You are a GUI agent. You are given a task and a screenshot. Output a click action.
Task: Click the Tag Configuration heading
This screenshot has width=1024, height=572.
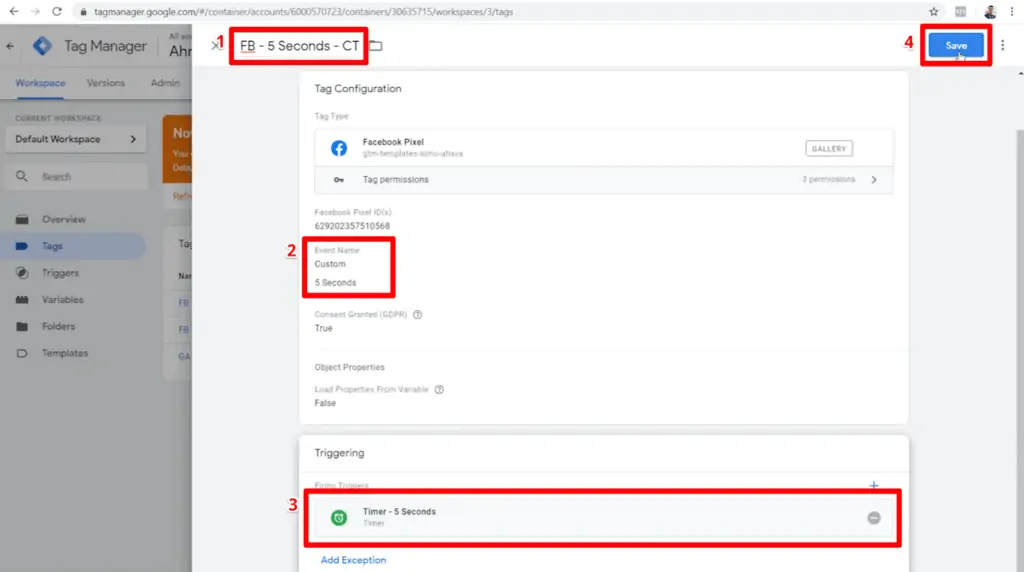click(x=358, y=89)
